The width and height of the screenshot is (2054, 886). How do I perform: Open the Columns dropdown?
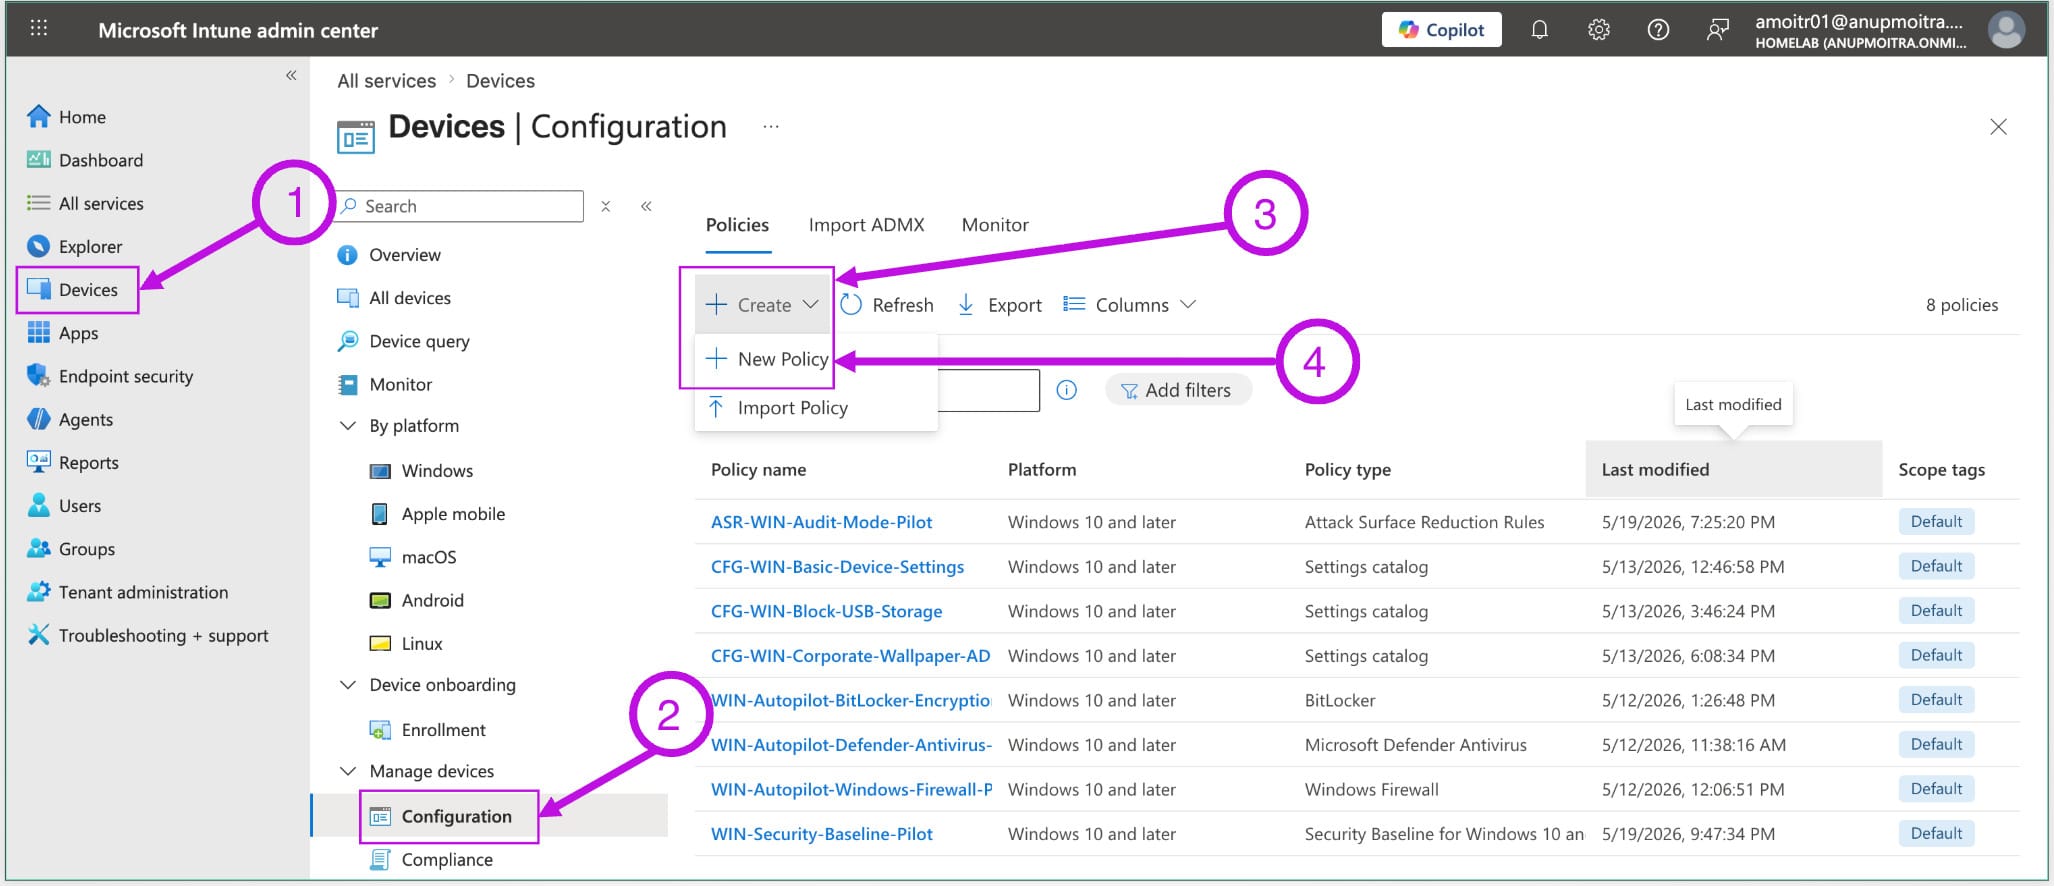[x=1129, y=305]
